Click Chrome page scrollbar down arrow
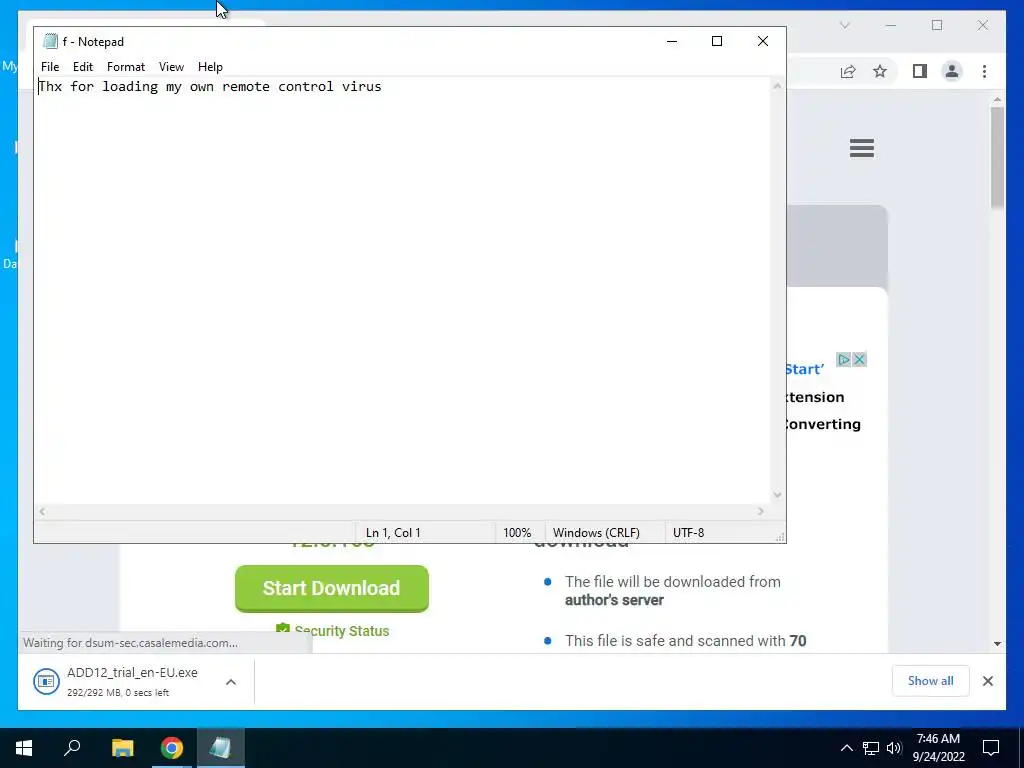The height and width of the screenshot is (768, 1024). pos(997,644)
